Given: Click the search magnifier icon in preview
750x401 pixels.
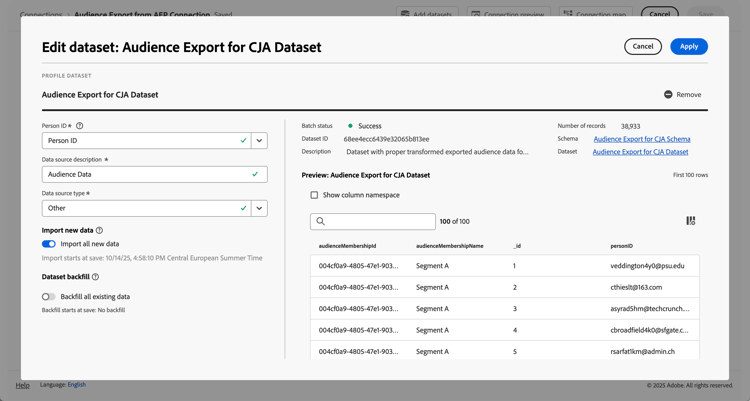Looking at the screenshot, I should (x=321, y=221).
